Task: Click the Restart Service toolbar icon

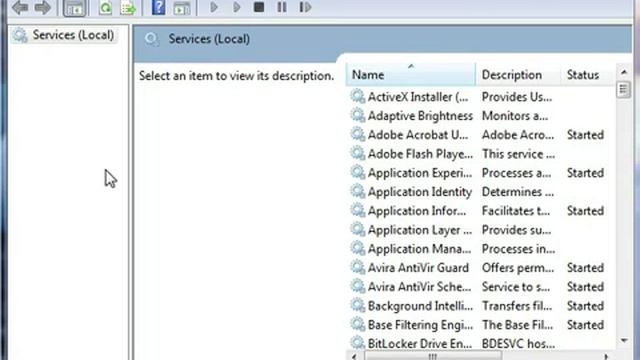Action: (x=305, y=7)
